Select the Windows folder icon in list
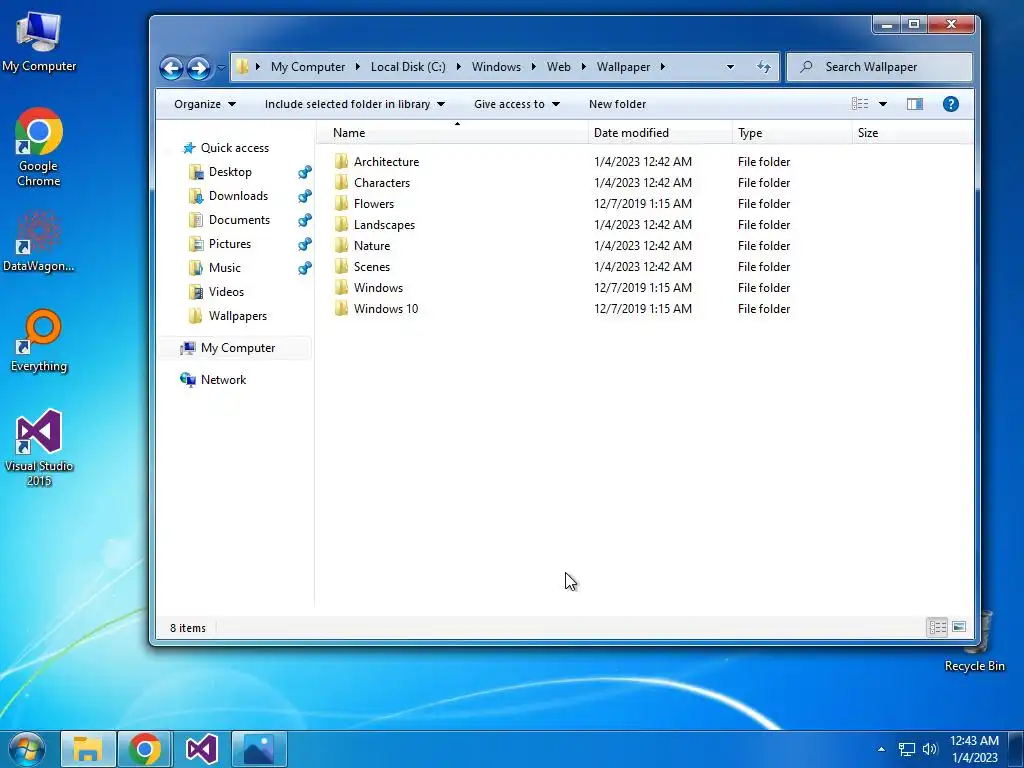 (341, 287)
